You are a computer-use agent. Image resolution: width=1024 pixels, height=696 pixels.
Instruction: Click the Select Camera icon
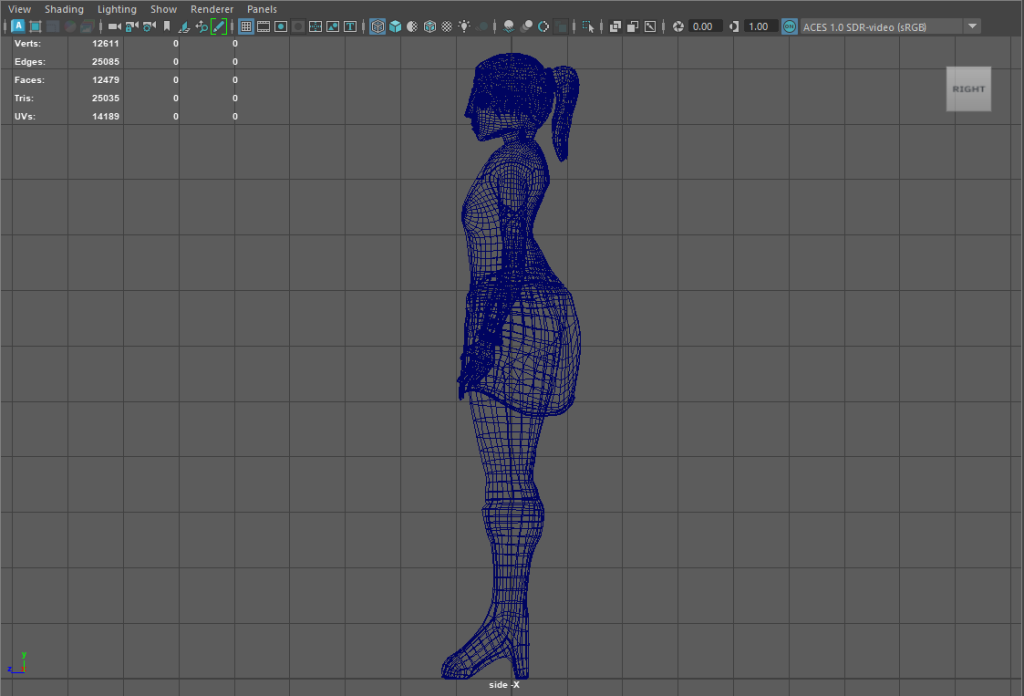[113, 27]
